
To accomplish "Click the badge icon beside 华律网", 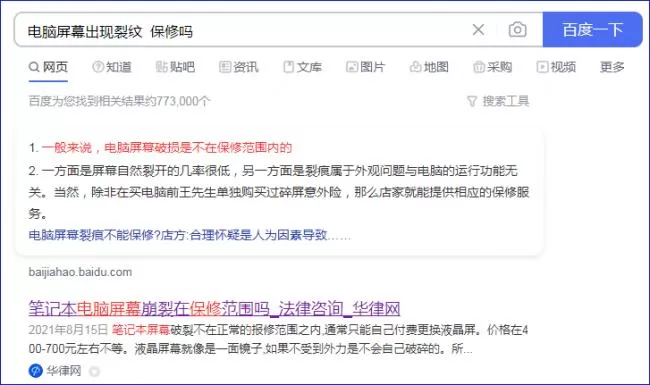I will click(x=95, y=371).
